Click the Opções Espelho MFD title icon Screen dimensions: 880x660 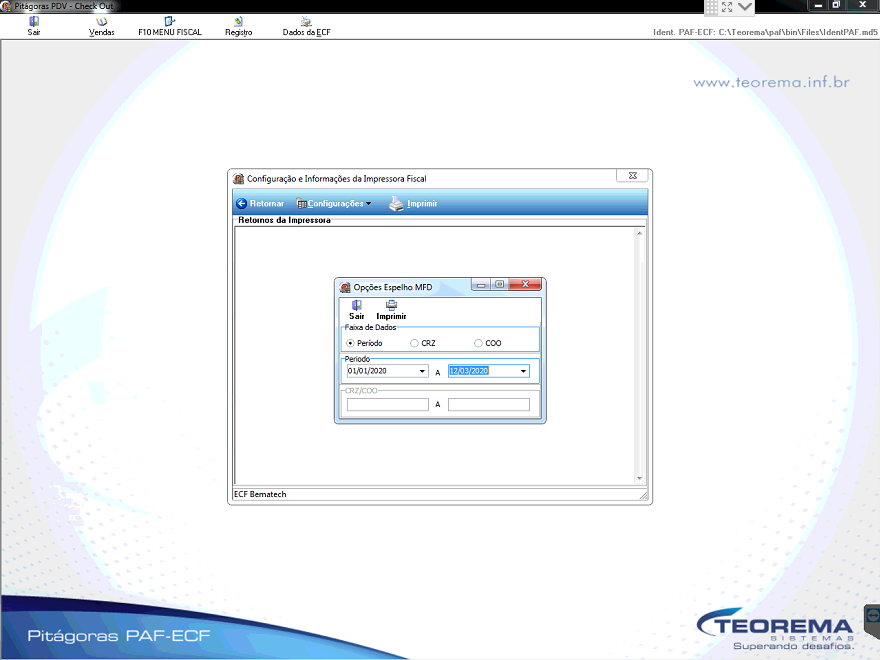tap(345, 287)
